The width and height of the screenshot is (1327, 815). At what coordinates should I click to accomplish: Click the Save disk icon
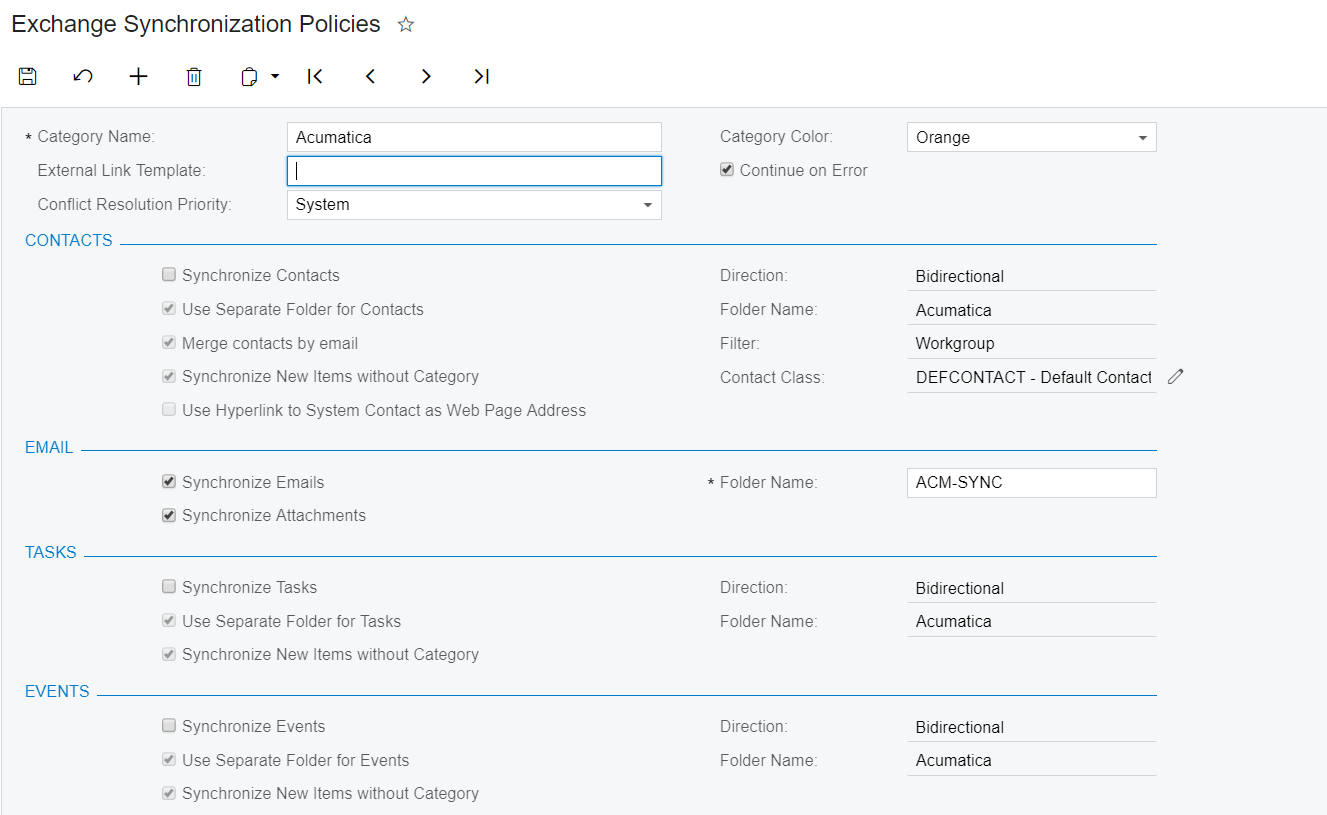(x=28, y=76)
